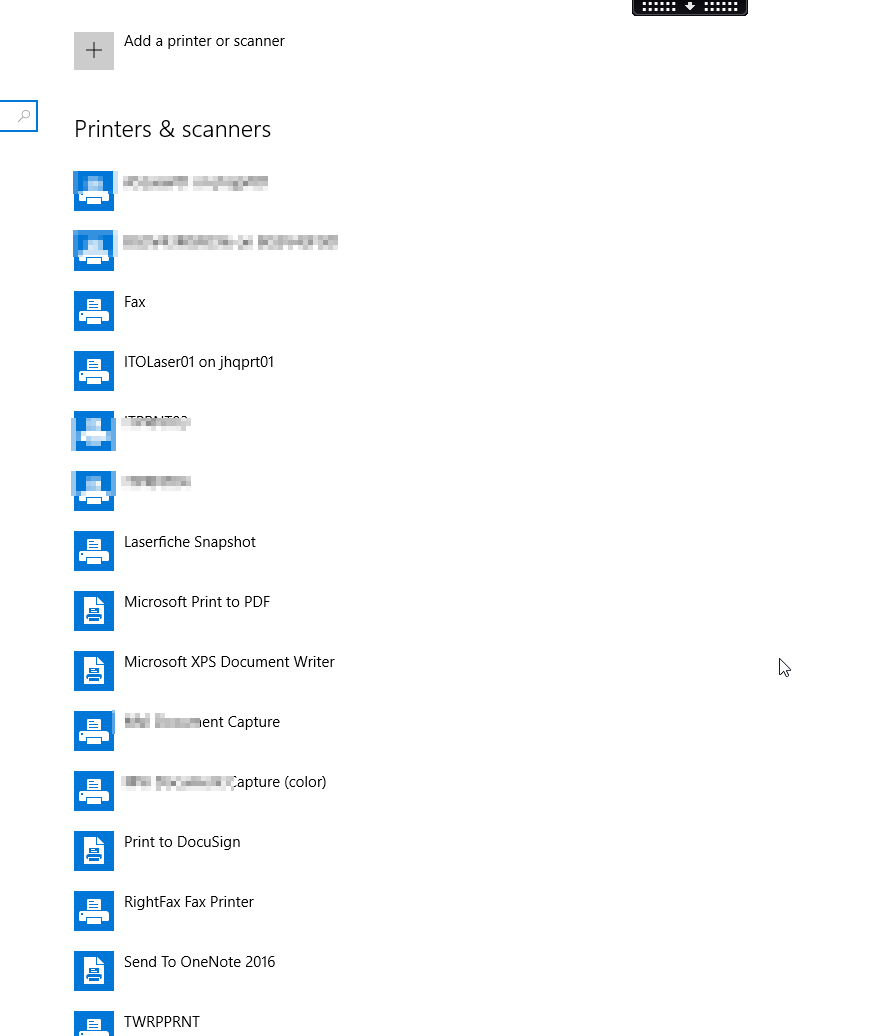Click the TWRPPRNT printer icon

click(x=94, y=1023)
